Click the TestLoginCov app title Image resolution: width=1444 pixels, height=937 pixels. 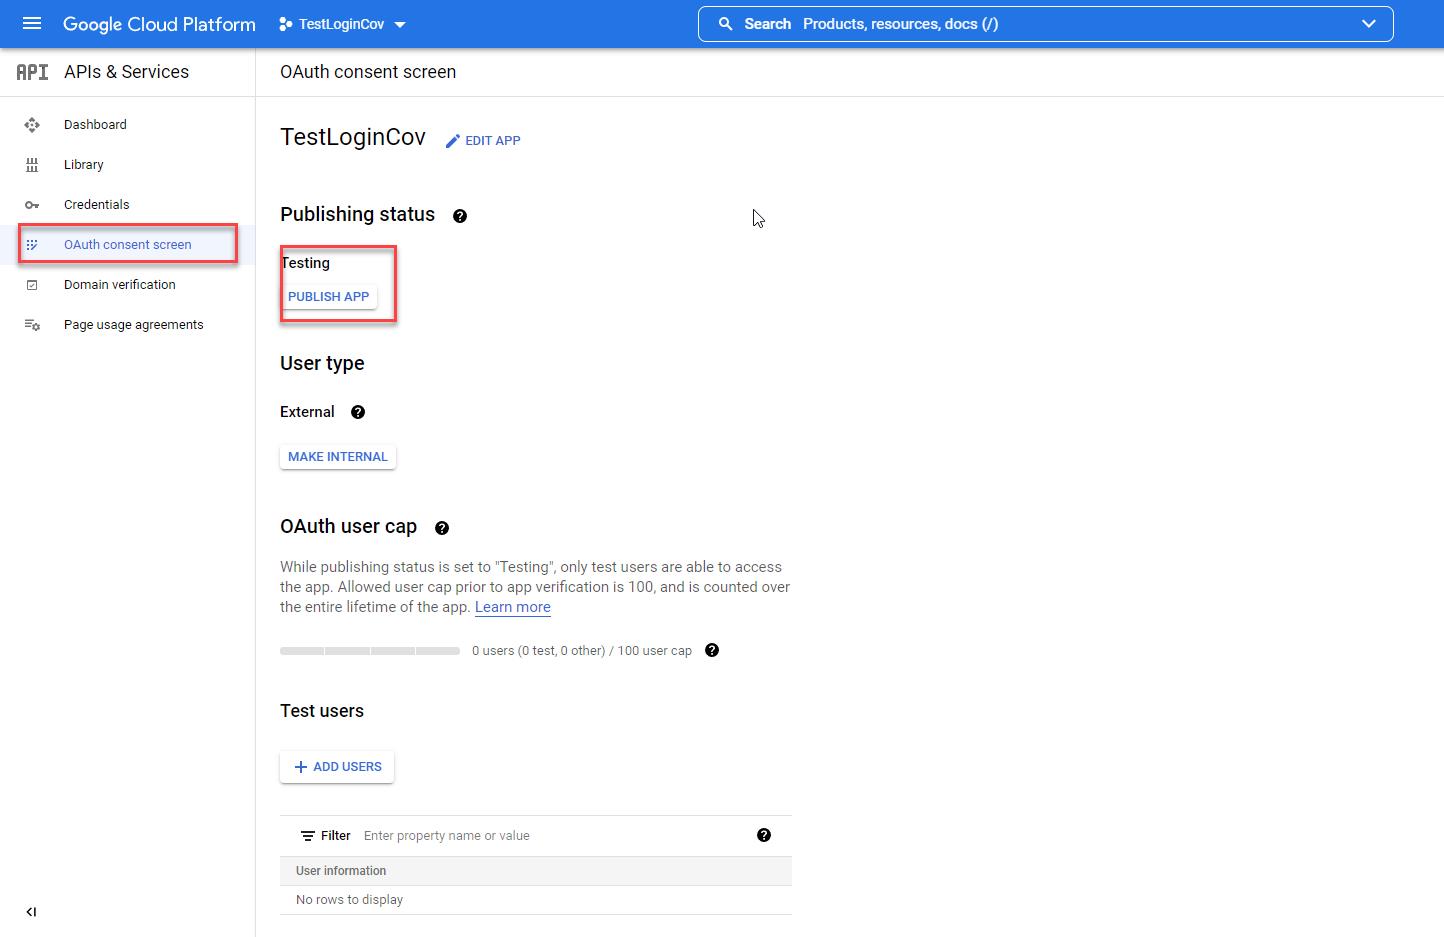353,137
